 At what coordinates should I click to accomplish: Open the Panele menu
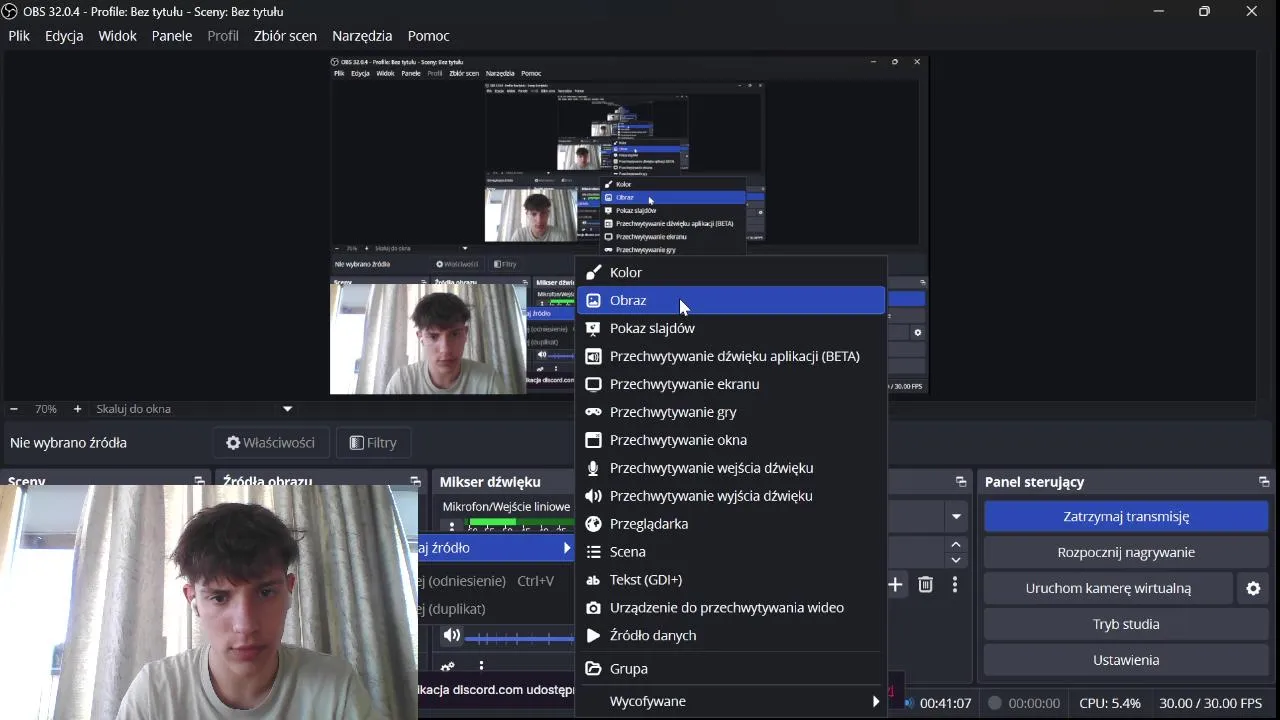172,36
